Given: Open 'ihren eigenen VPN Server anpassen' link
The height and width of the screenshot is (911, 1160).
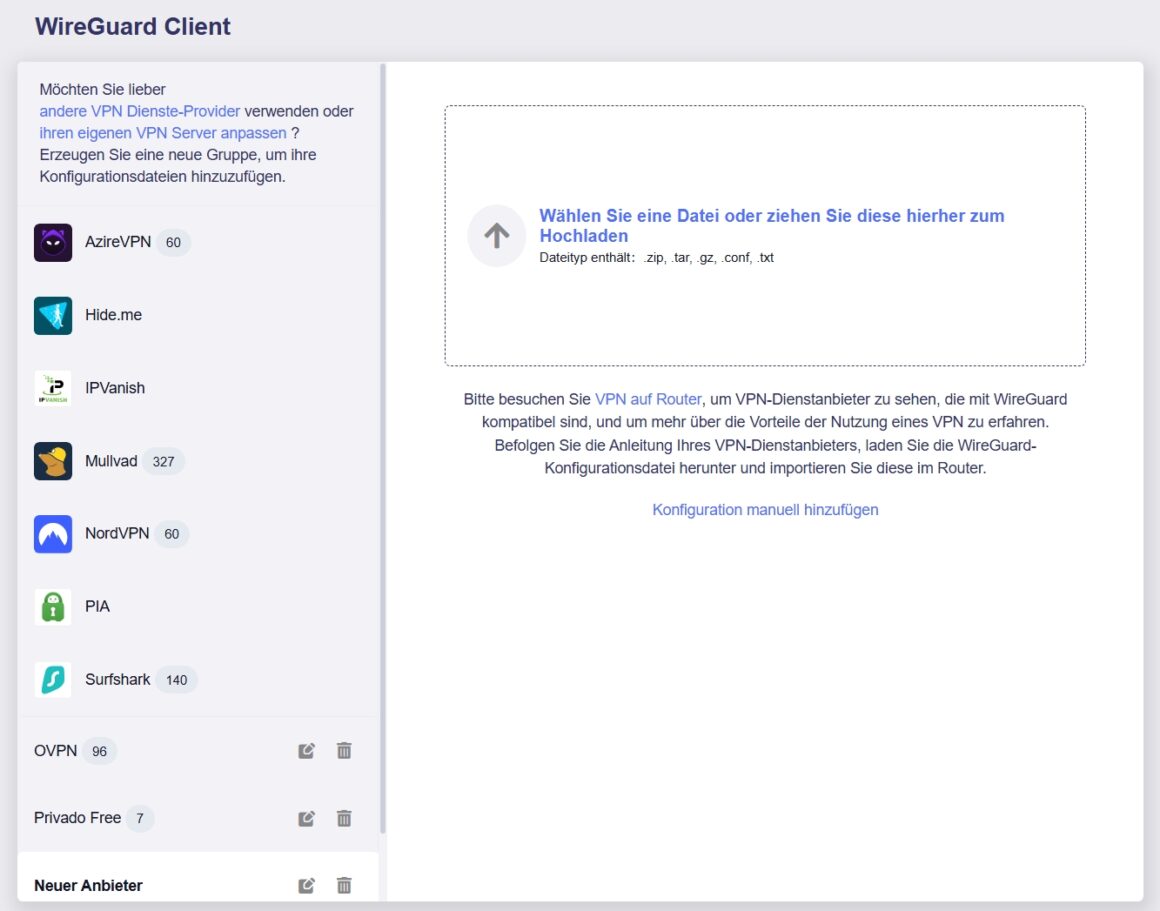Looking at the screenshot, I should pos(163,133).
